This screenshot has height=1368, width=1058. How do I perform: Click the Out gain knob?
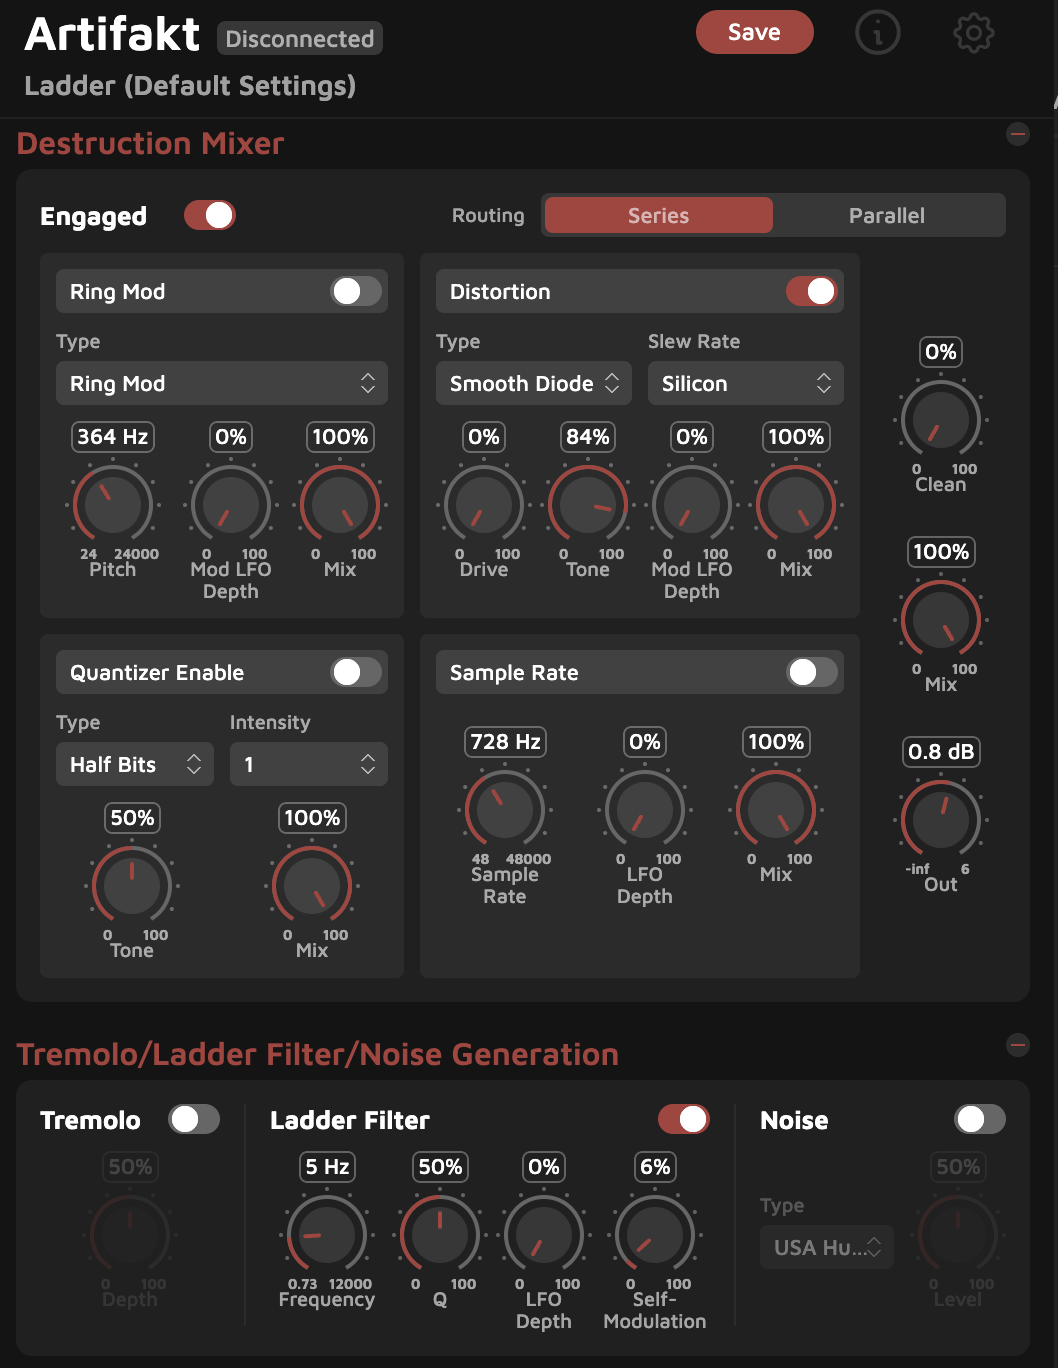[941, 820]
